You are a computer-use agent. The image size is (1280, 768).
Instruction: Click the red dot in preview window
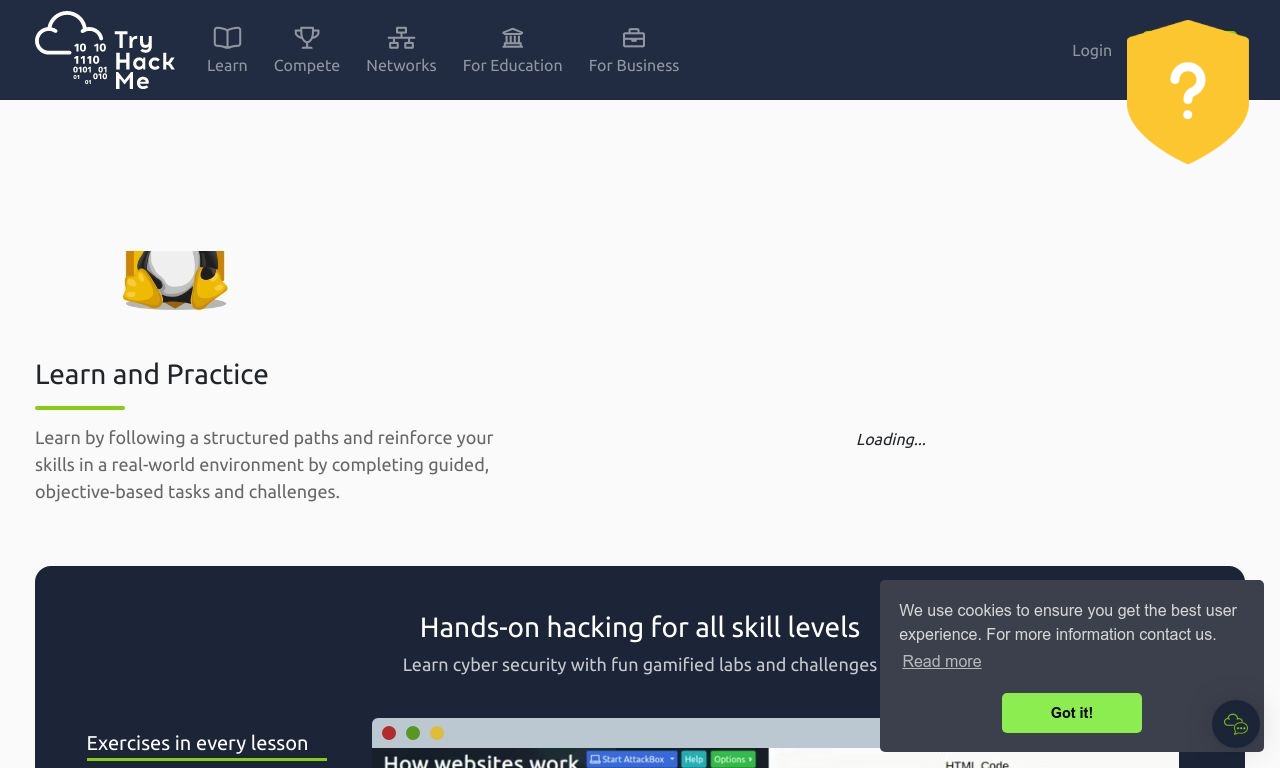[x=389, y=733]
